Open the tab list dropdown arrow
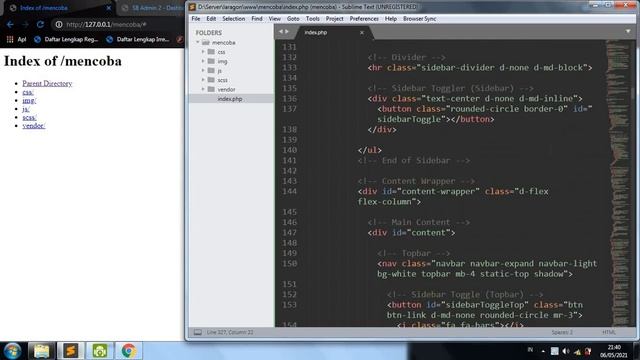640x360 pixels. point(628,31)
